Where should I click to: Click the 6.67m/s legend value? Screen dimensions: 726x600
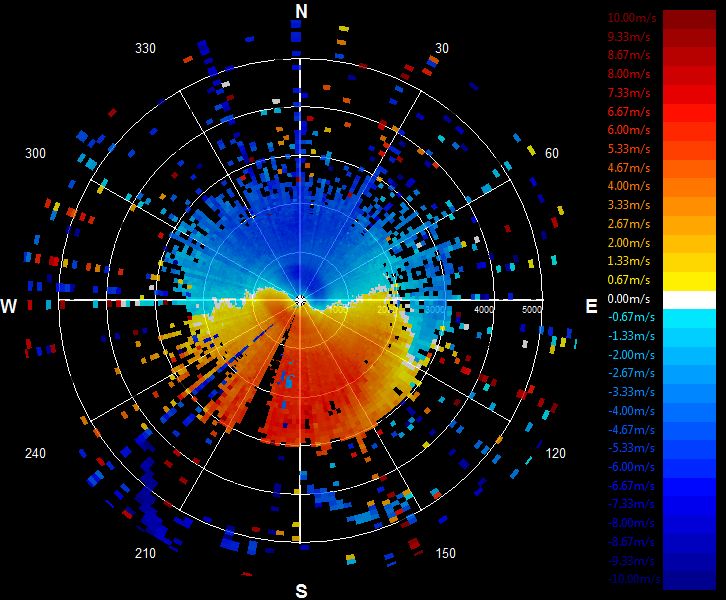pos(629,112)
